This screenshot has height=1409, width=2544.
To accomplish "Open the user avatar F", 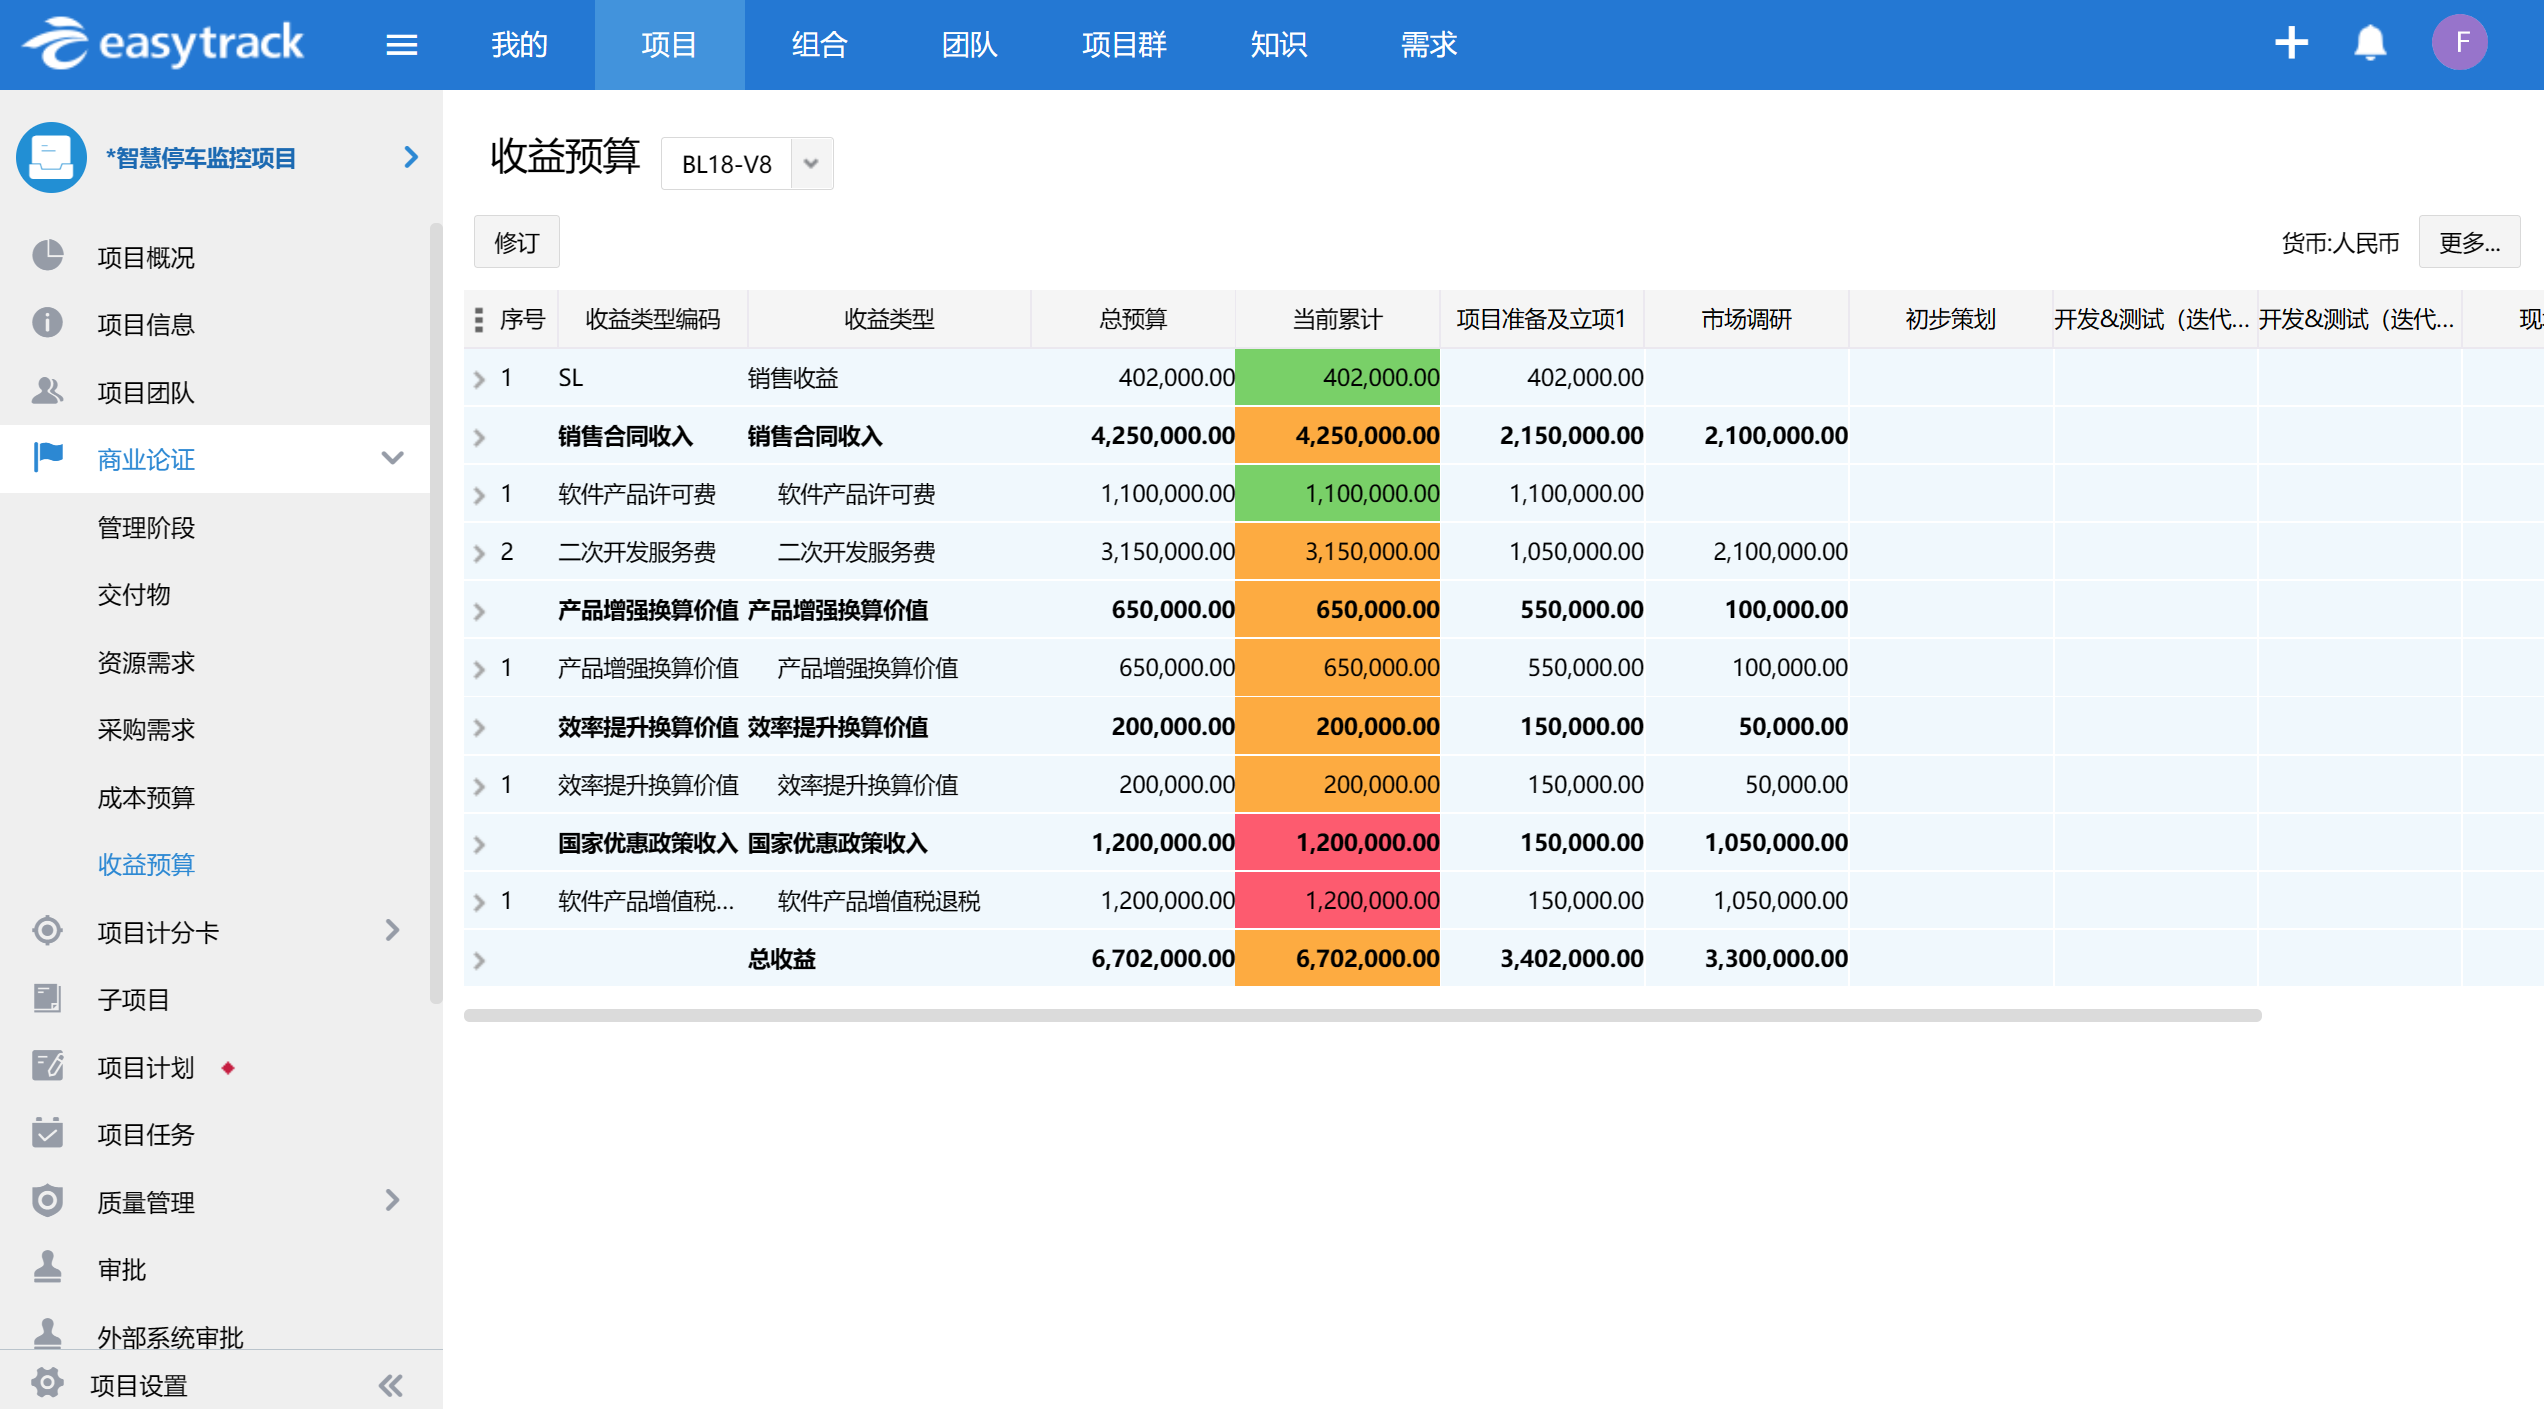I will 2459,43.
